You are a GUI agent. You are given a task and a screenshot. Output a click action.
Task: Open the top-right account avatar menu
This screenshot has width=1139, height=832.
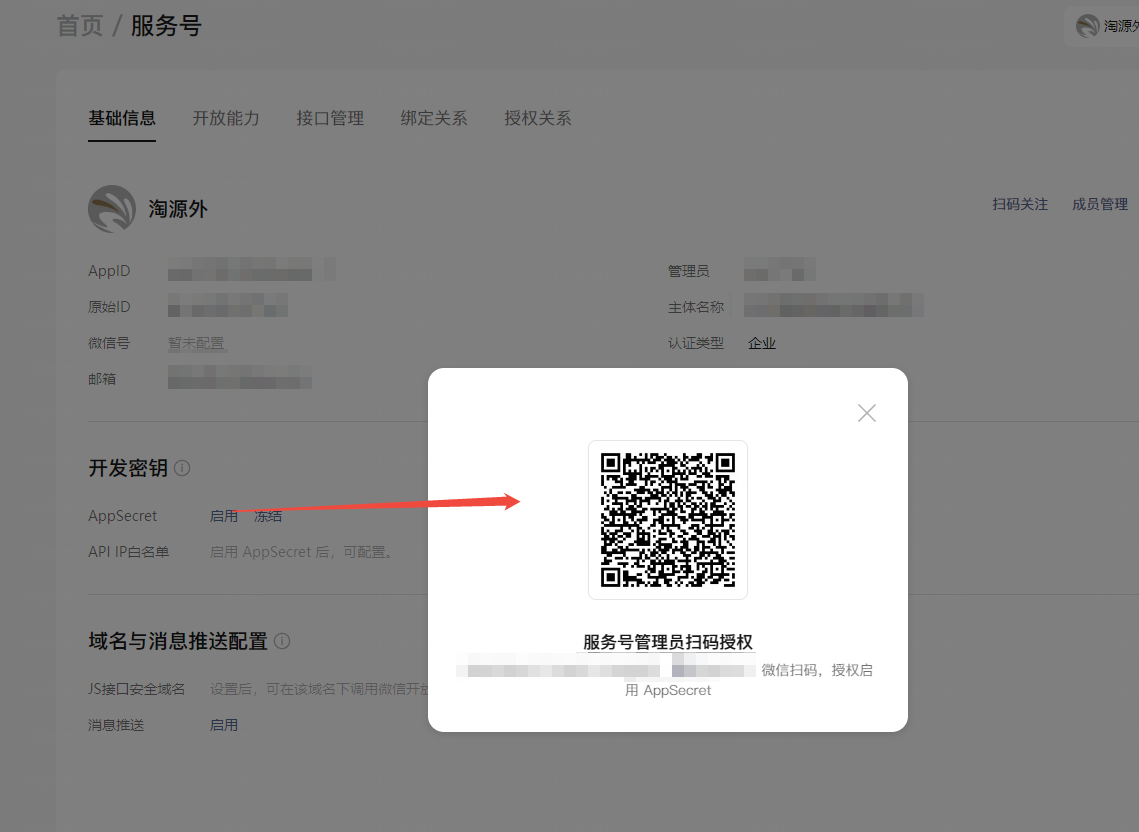point(1088,26)
